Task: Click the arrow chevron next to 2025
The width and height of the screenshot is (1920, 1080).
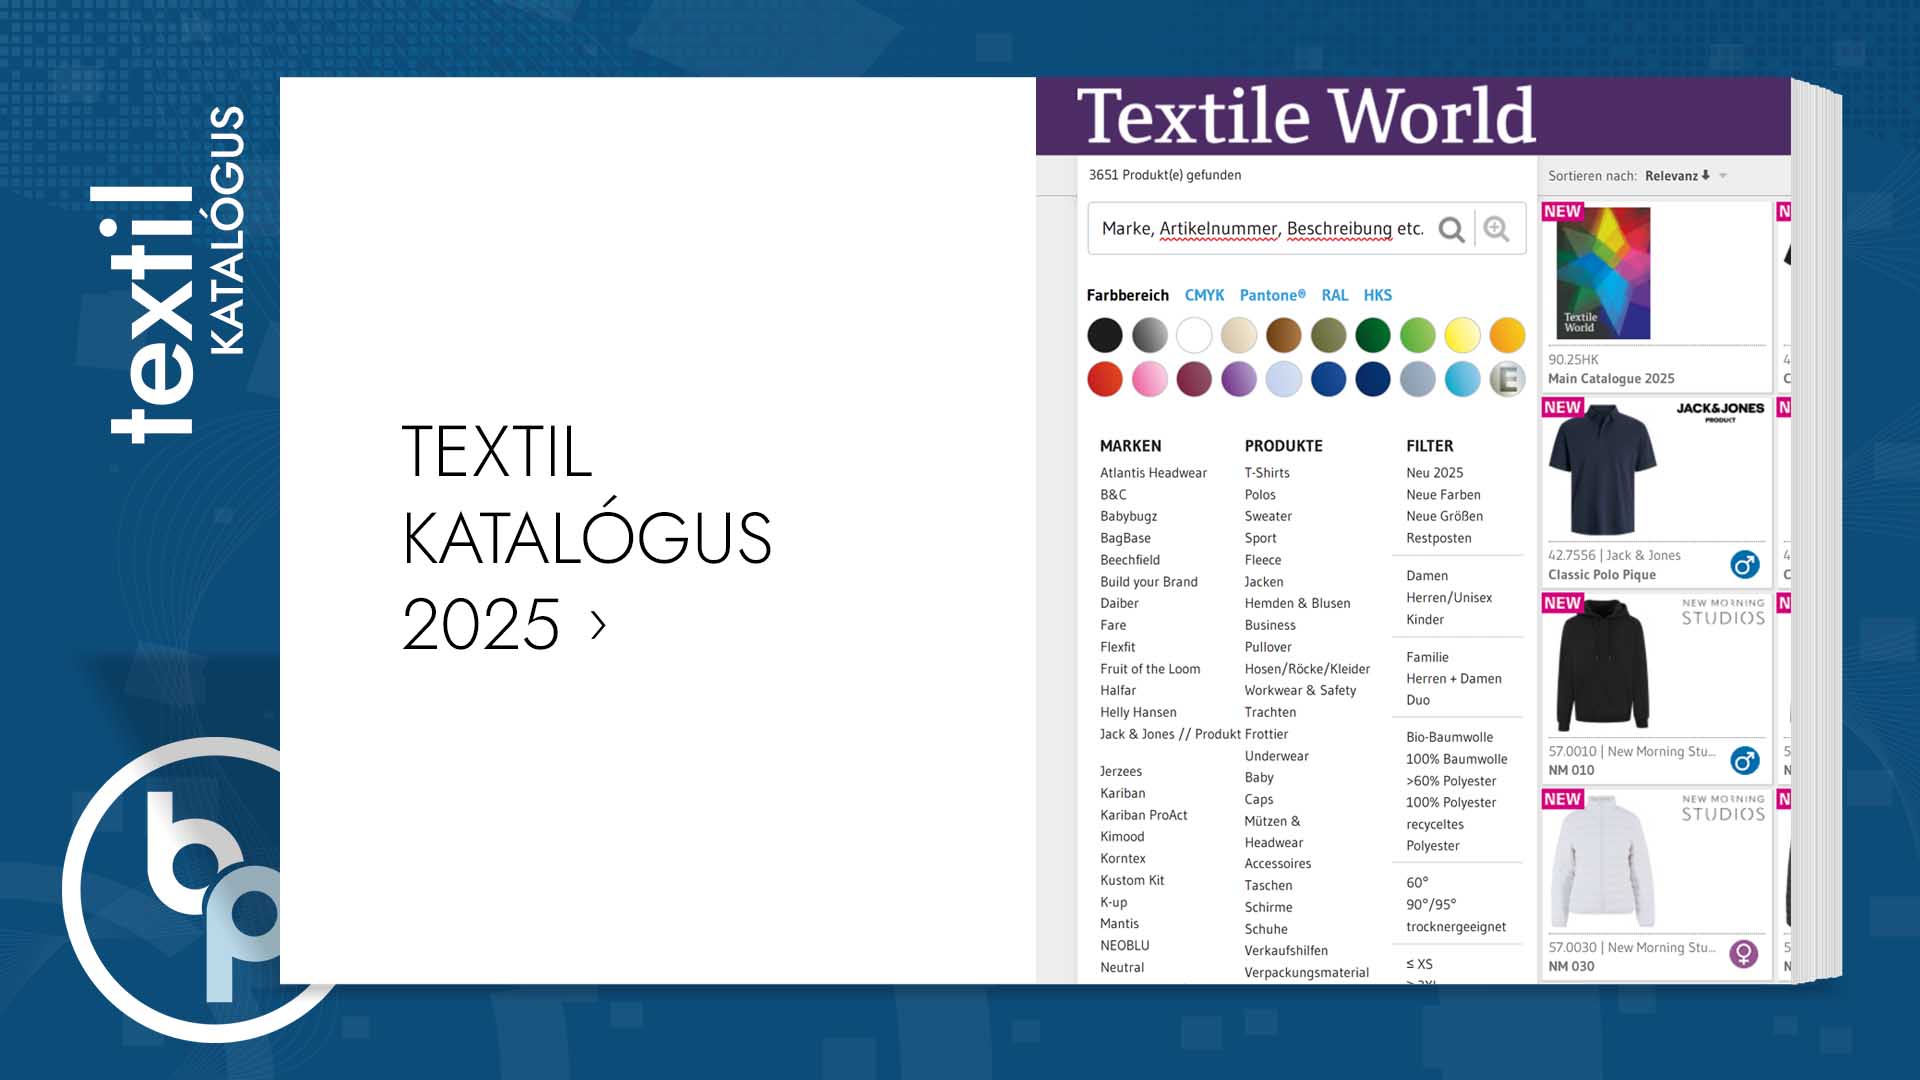Action: 598,625
